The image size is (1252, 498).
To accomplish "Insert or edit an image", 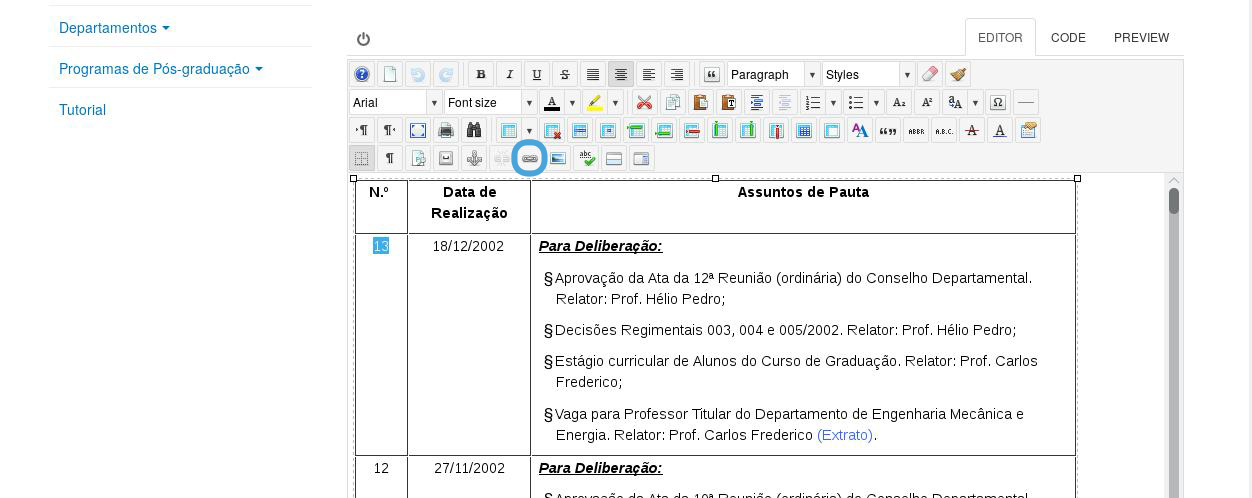I will coord(558,158).
